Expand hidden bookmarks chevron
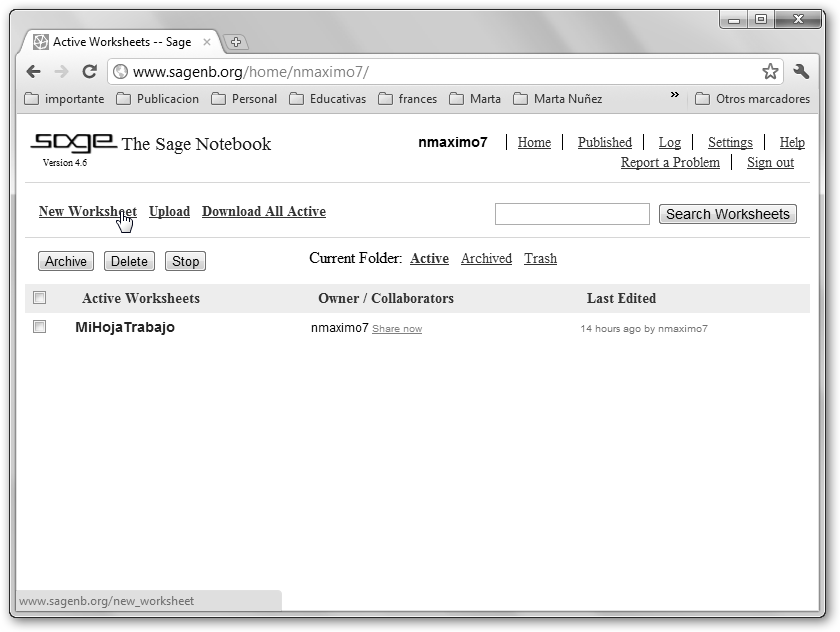840x632 pixels. [674, 96]
